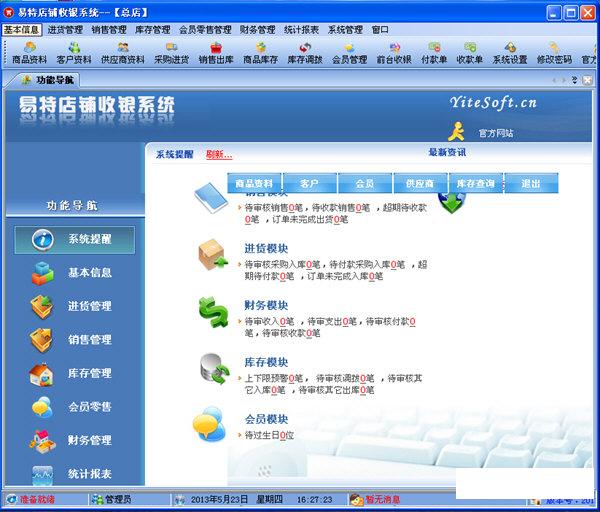This screenshot has height=512, width=600.
Task: Click 暂无消息 in the status bar
Action: click(x=375, y=499)
